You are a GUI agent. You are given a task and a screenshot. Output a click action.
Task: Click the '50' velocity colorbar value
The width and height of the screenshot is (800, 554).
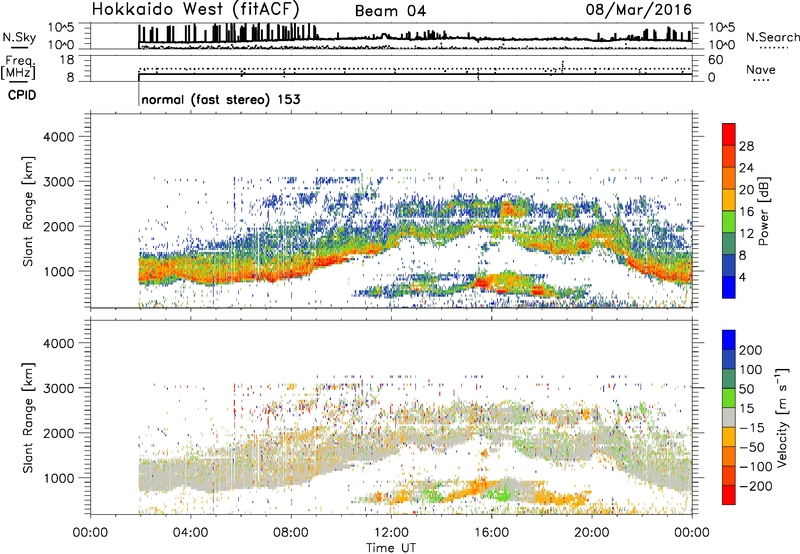pos(746,389)
